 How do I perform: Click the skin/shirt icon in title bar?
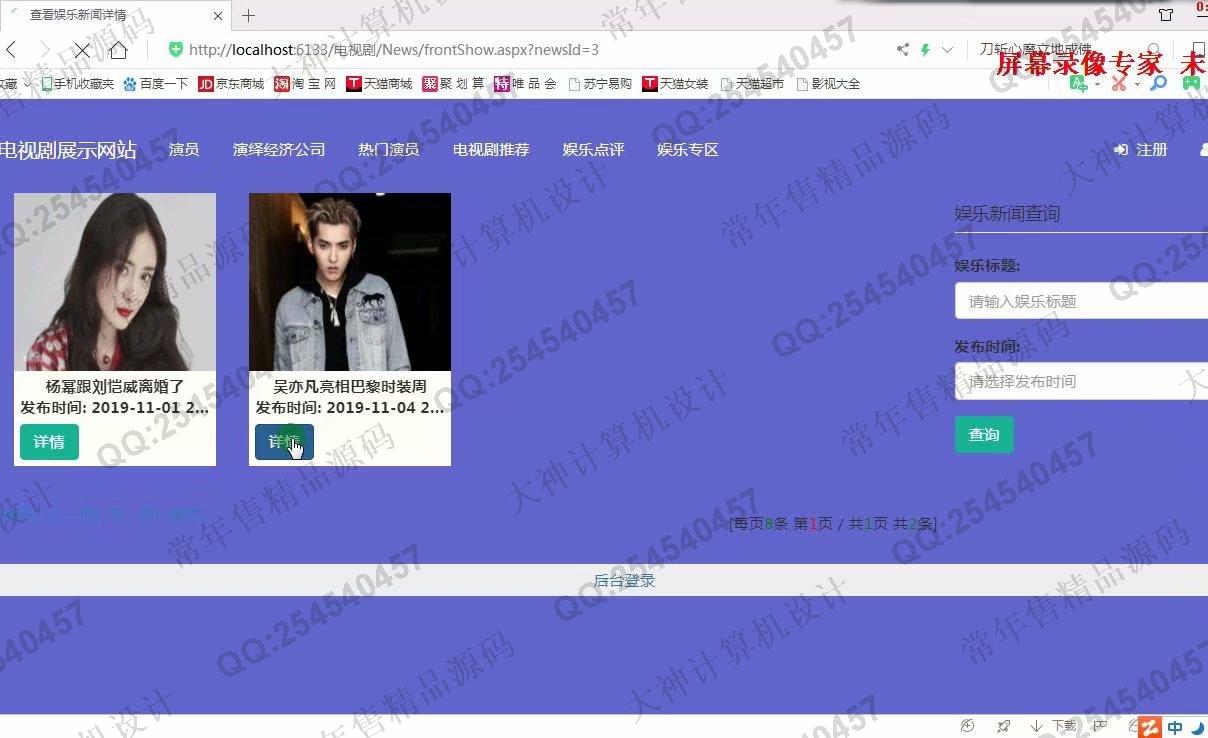[x=1166, y=15]
